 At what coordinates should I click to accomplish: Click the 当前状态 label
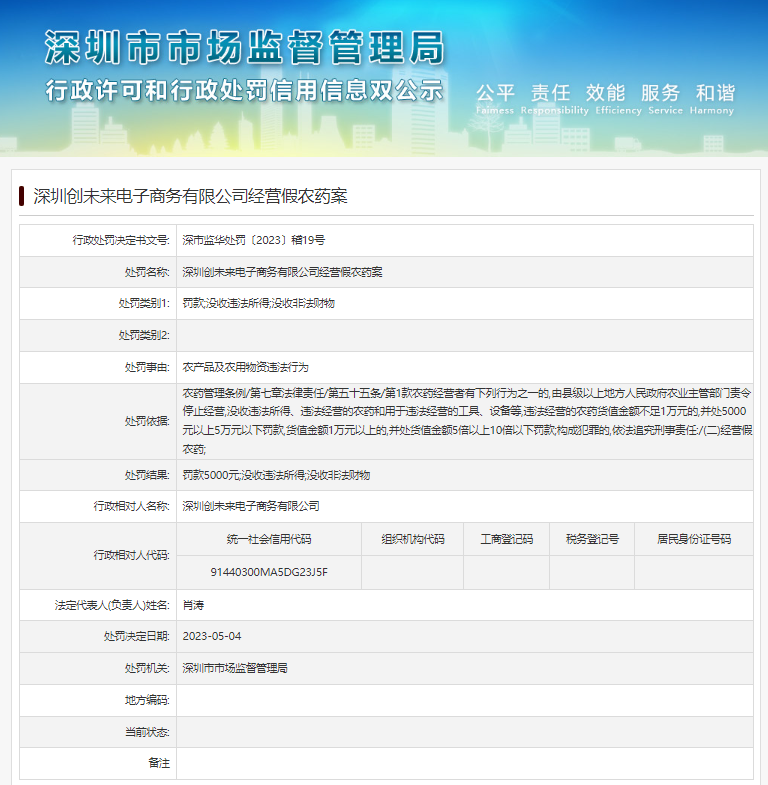click(x=147, y=732)
